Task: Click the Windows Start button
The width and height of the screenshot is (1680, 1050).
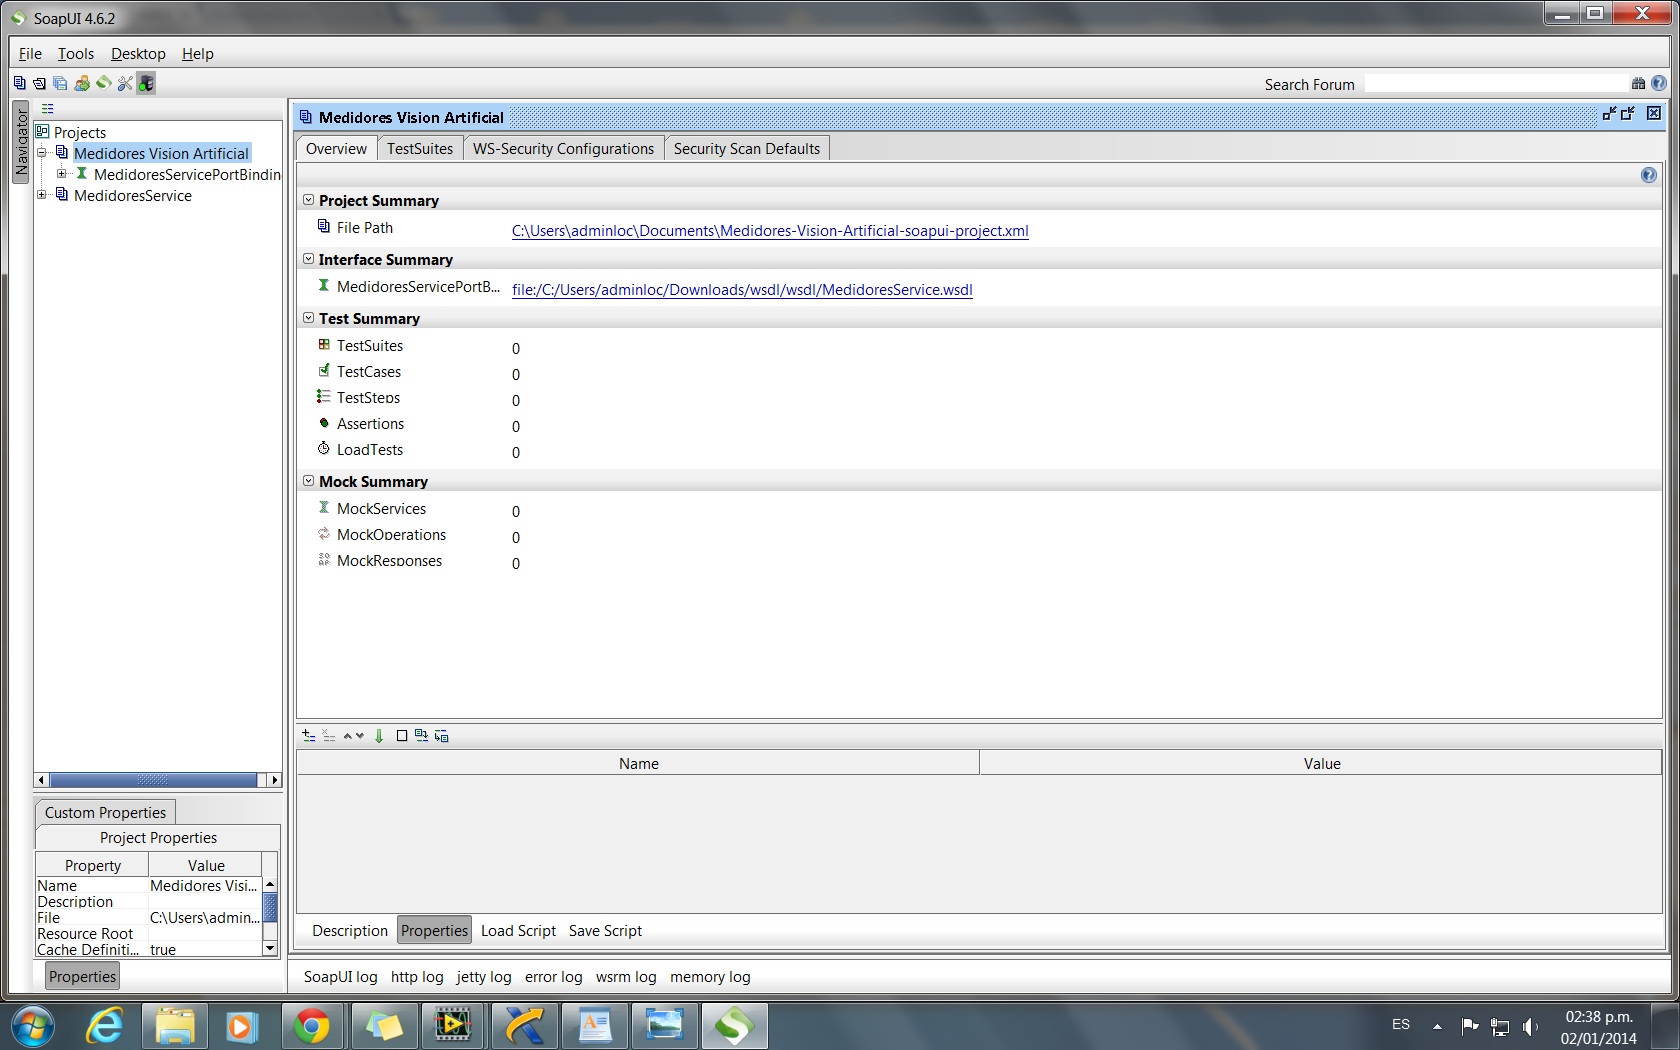Action: click(33, 1027)
